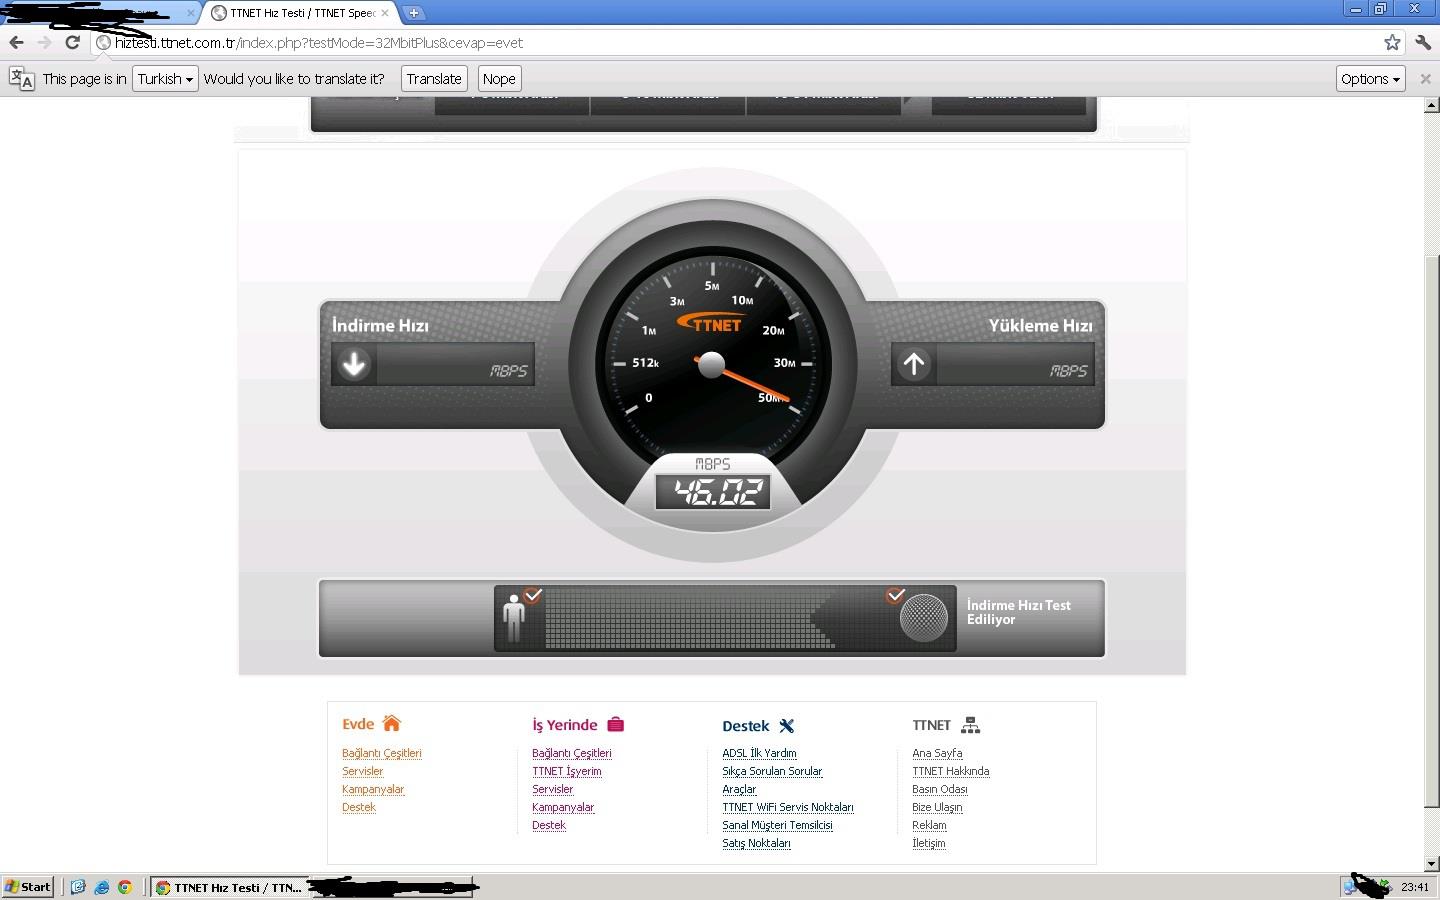This screenshot has height=900, width=1440.
Task: Click the TTNET logo on speedometer
Action: point(711,324)
